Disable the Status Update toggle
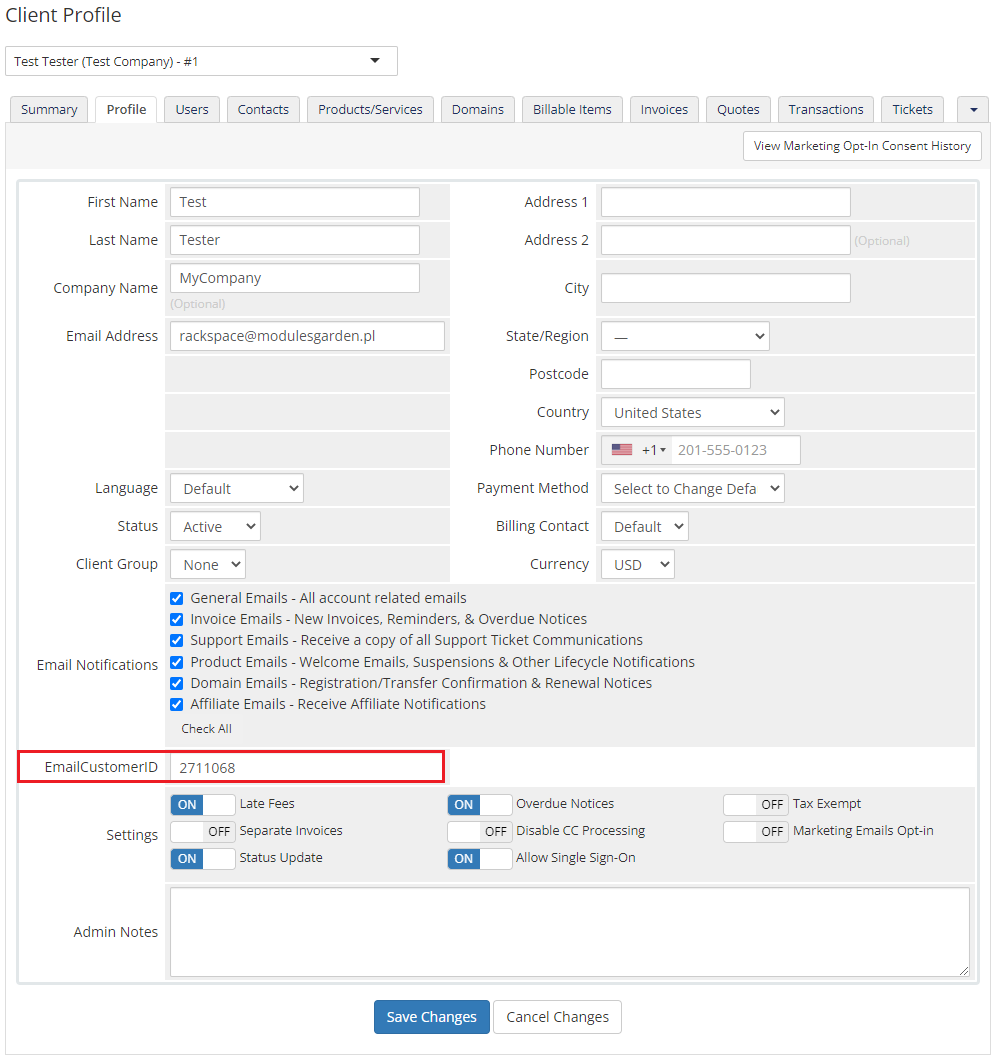Screen dimensions: 998x1056 (x=203, y=858)
